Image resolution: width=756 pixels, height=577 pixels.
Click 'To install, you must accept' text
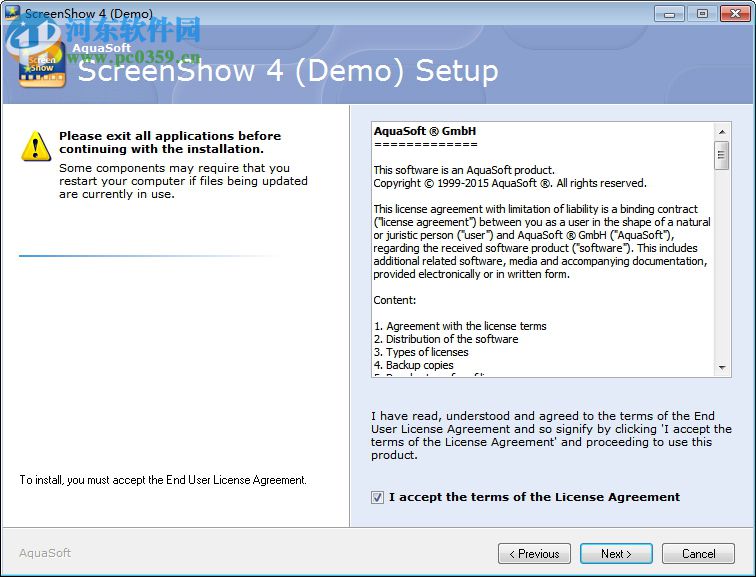pyautogui.click(x=163, y=480)
